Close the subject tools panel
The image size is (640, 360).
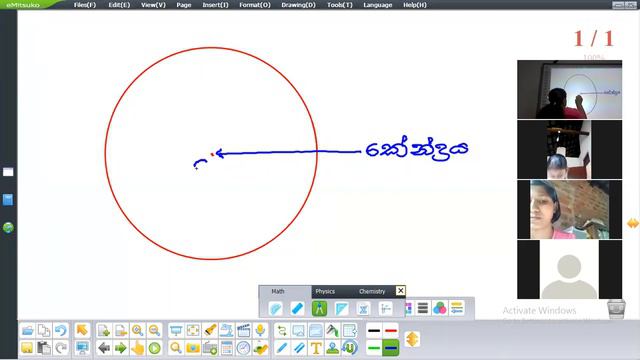400,291
